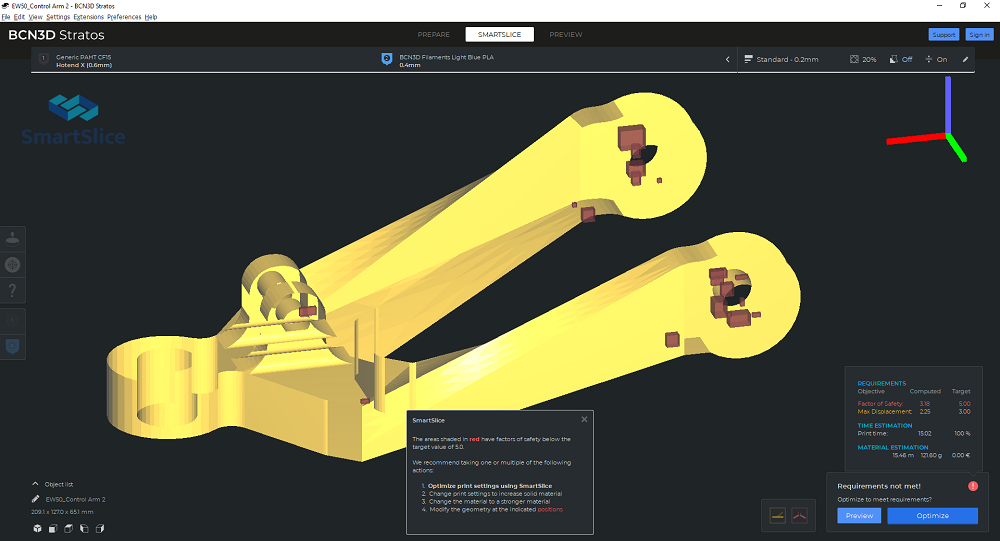Click the extruder 2 shield icon
Viewport: 1000px width, 541px height.
(386, 59)
